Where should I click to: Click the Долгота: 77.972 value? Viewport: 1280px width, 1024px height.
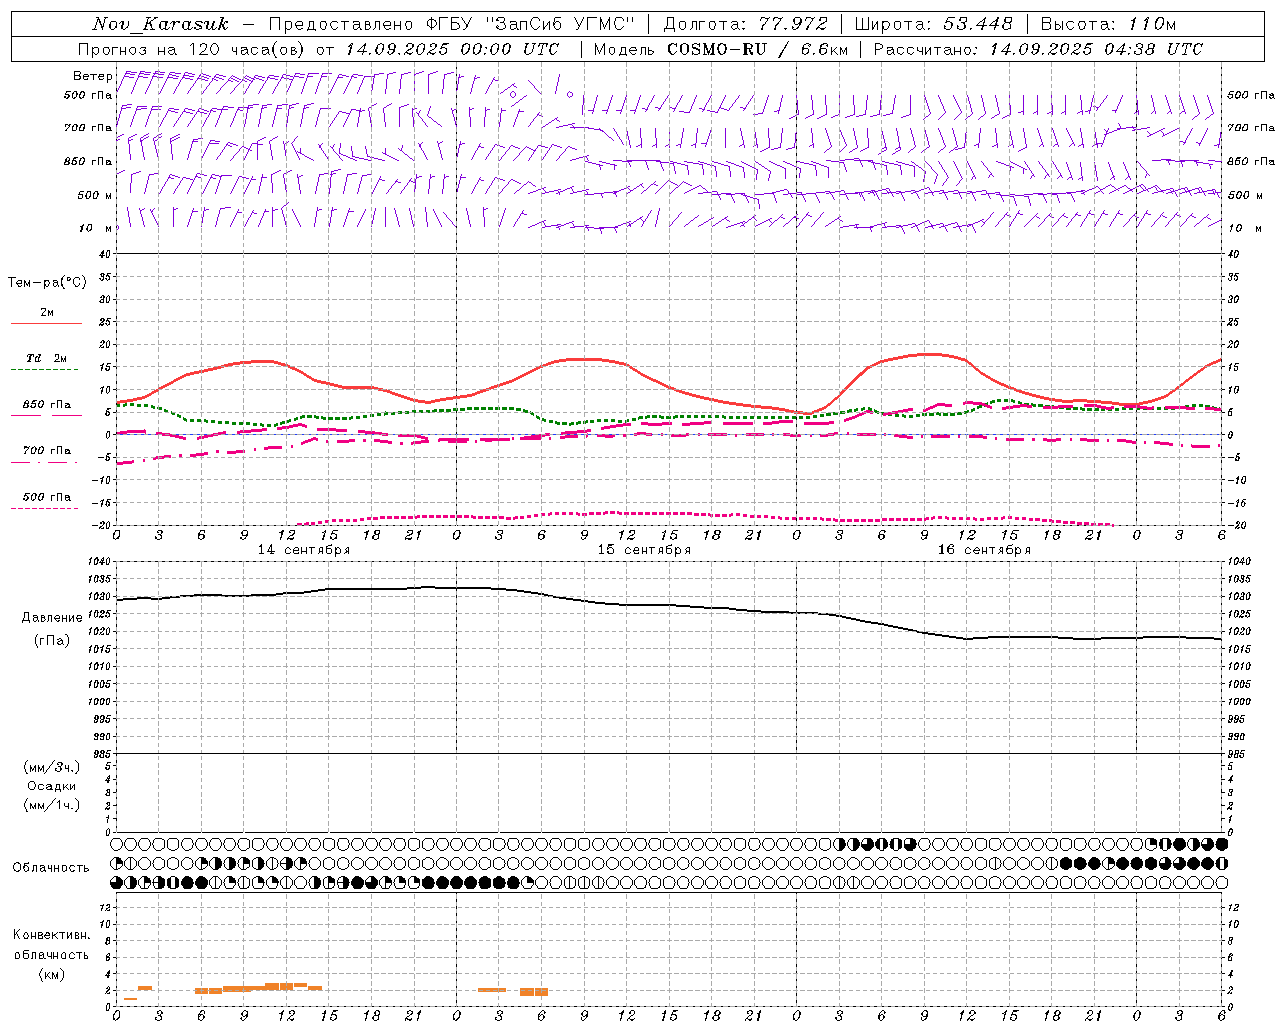click(746, 24)
